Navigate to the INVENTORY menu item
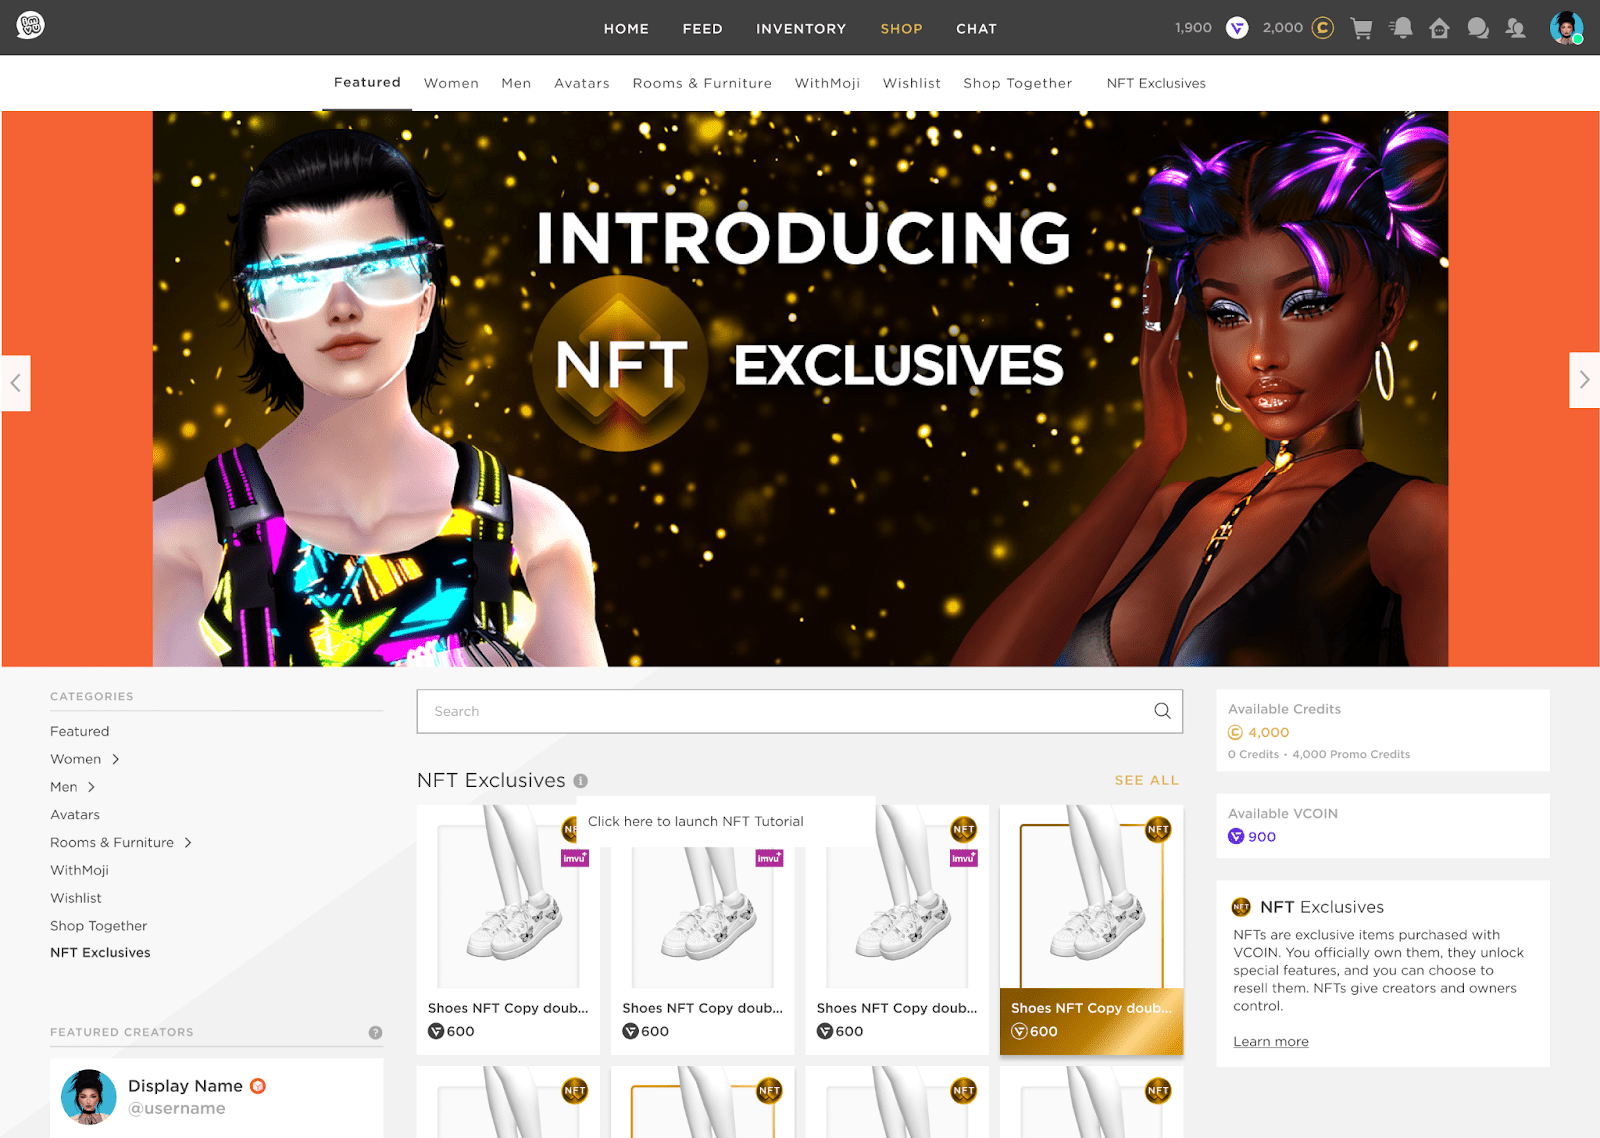The image size is (1600, 1138). tap(801, 29)
